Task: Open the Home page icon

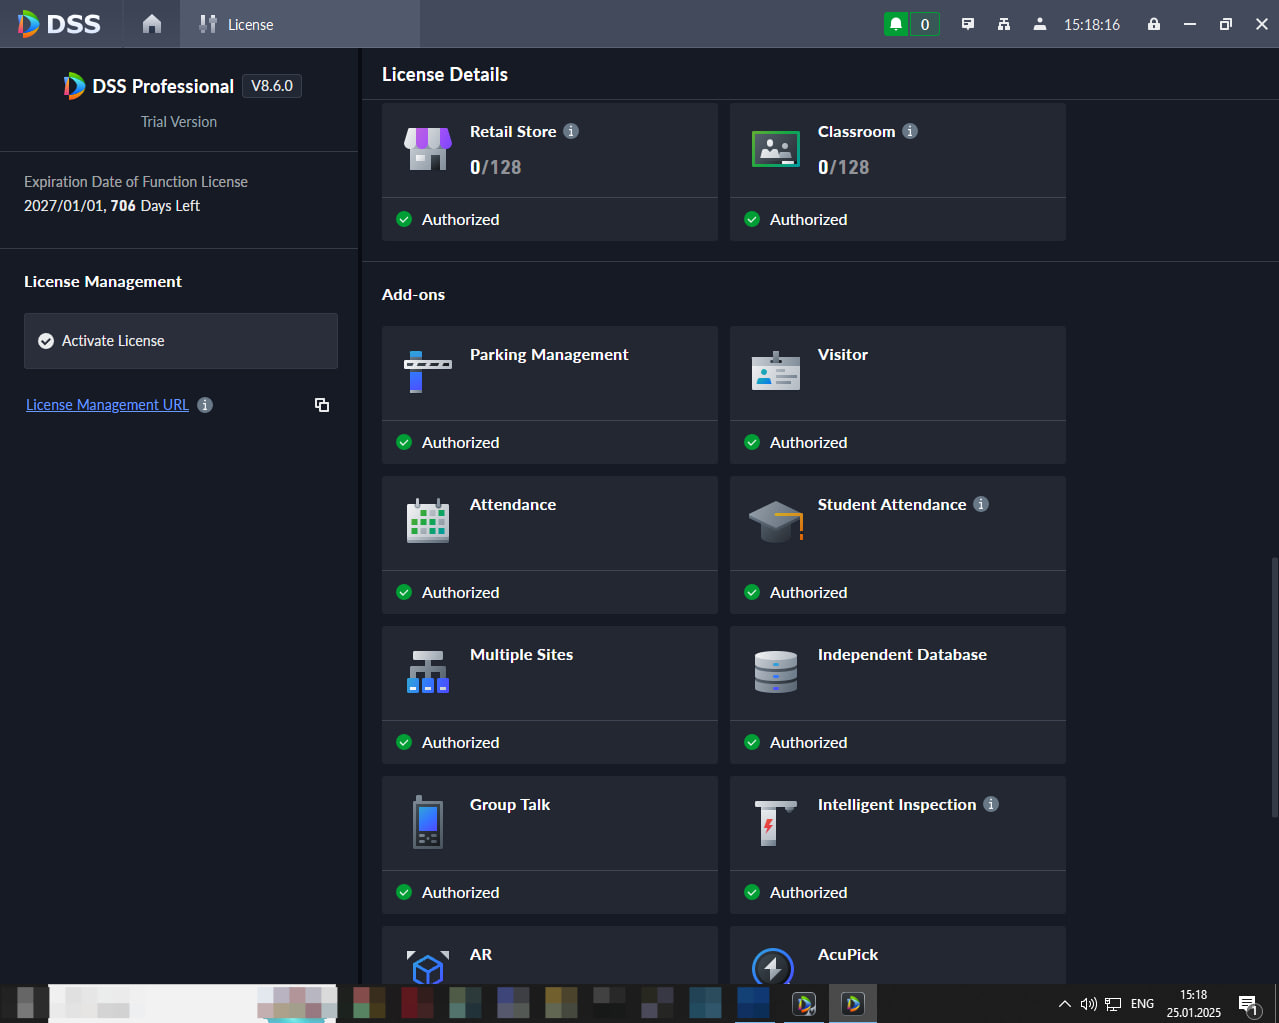Action: pyautogui.click(x=152, y=24)
